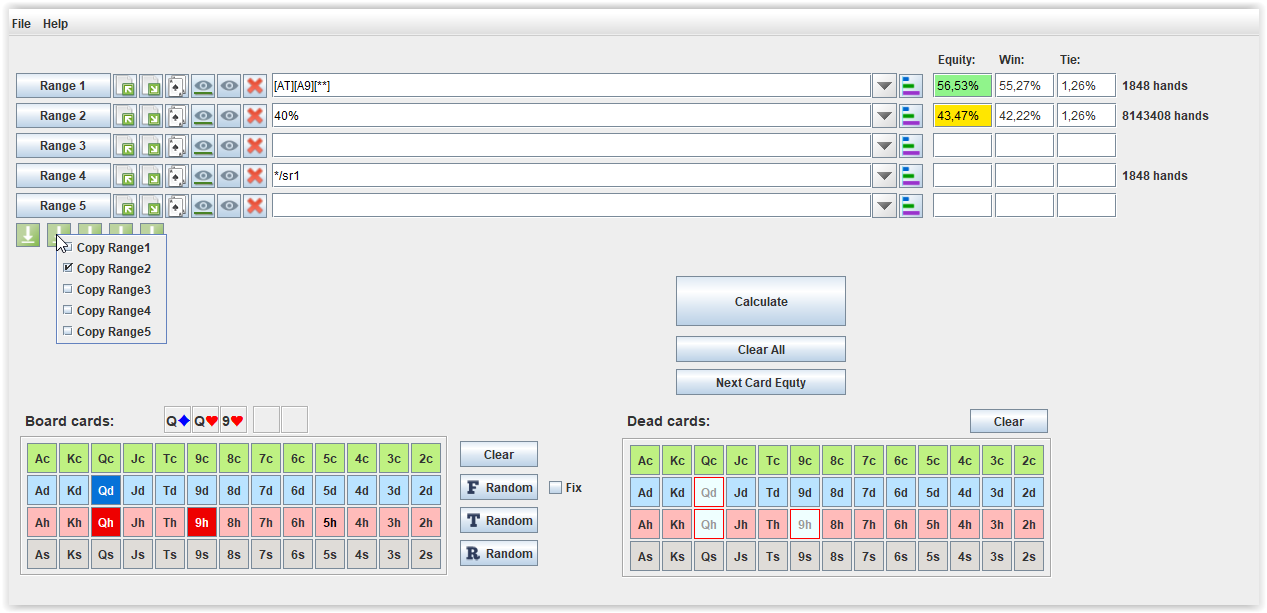Open the bar chart stats icon for Range 2
The image size is (1267, 613).
click(x=911, y=116)
